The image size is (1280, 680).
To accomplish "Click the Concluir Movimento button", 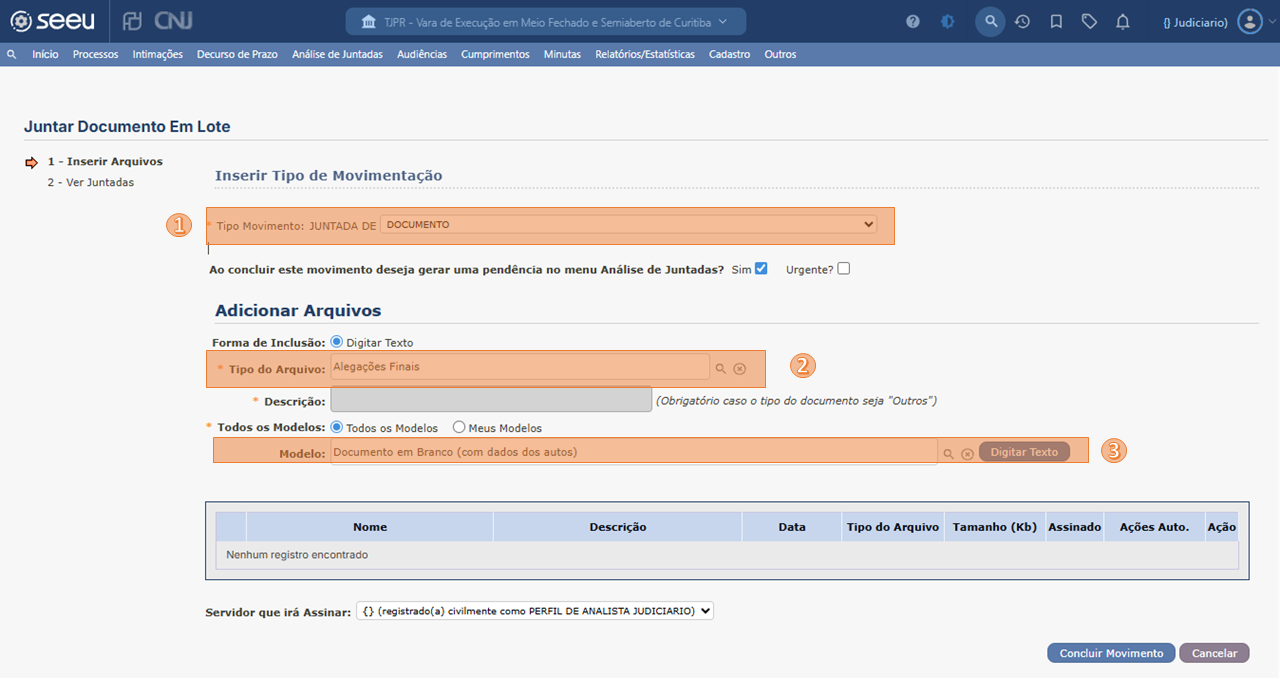I will (x=1110, y=652).
